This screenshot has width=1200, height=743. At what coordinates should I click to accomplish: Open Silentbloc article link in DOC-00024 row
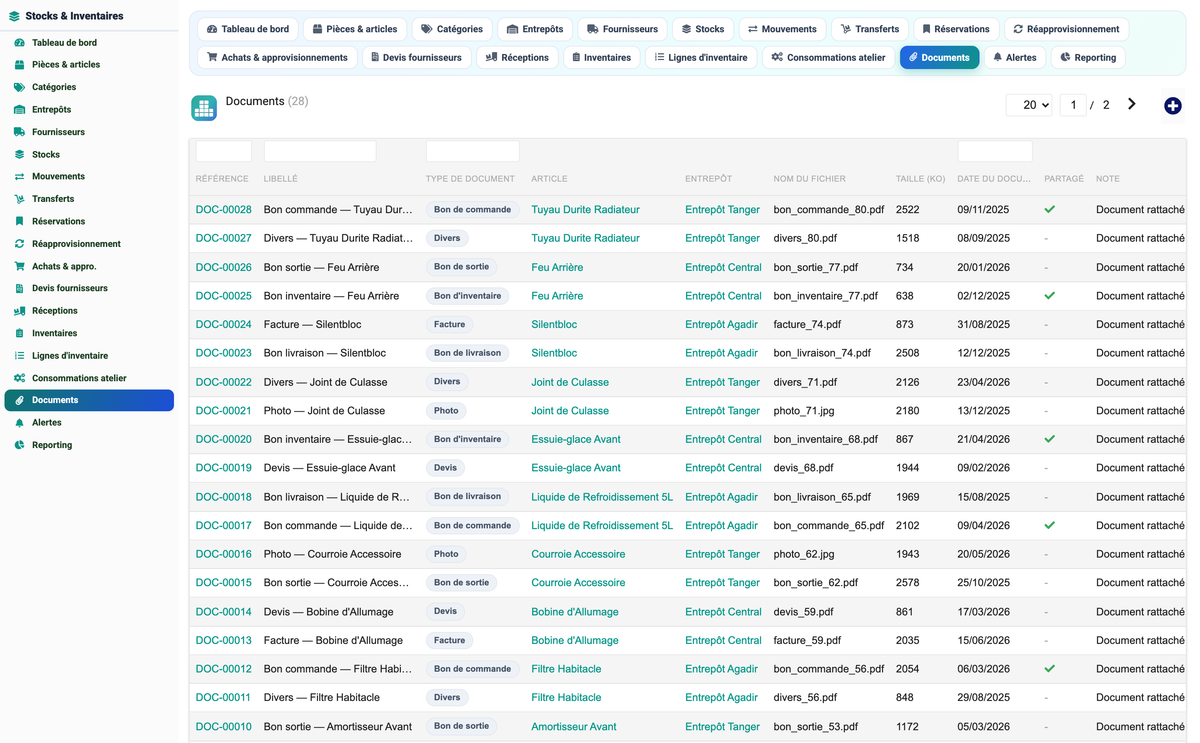coord(554,324)
